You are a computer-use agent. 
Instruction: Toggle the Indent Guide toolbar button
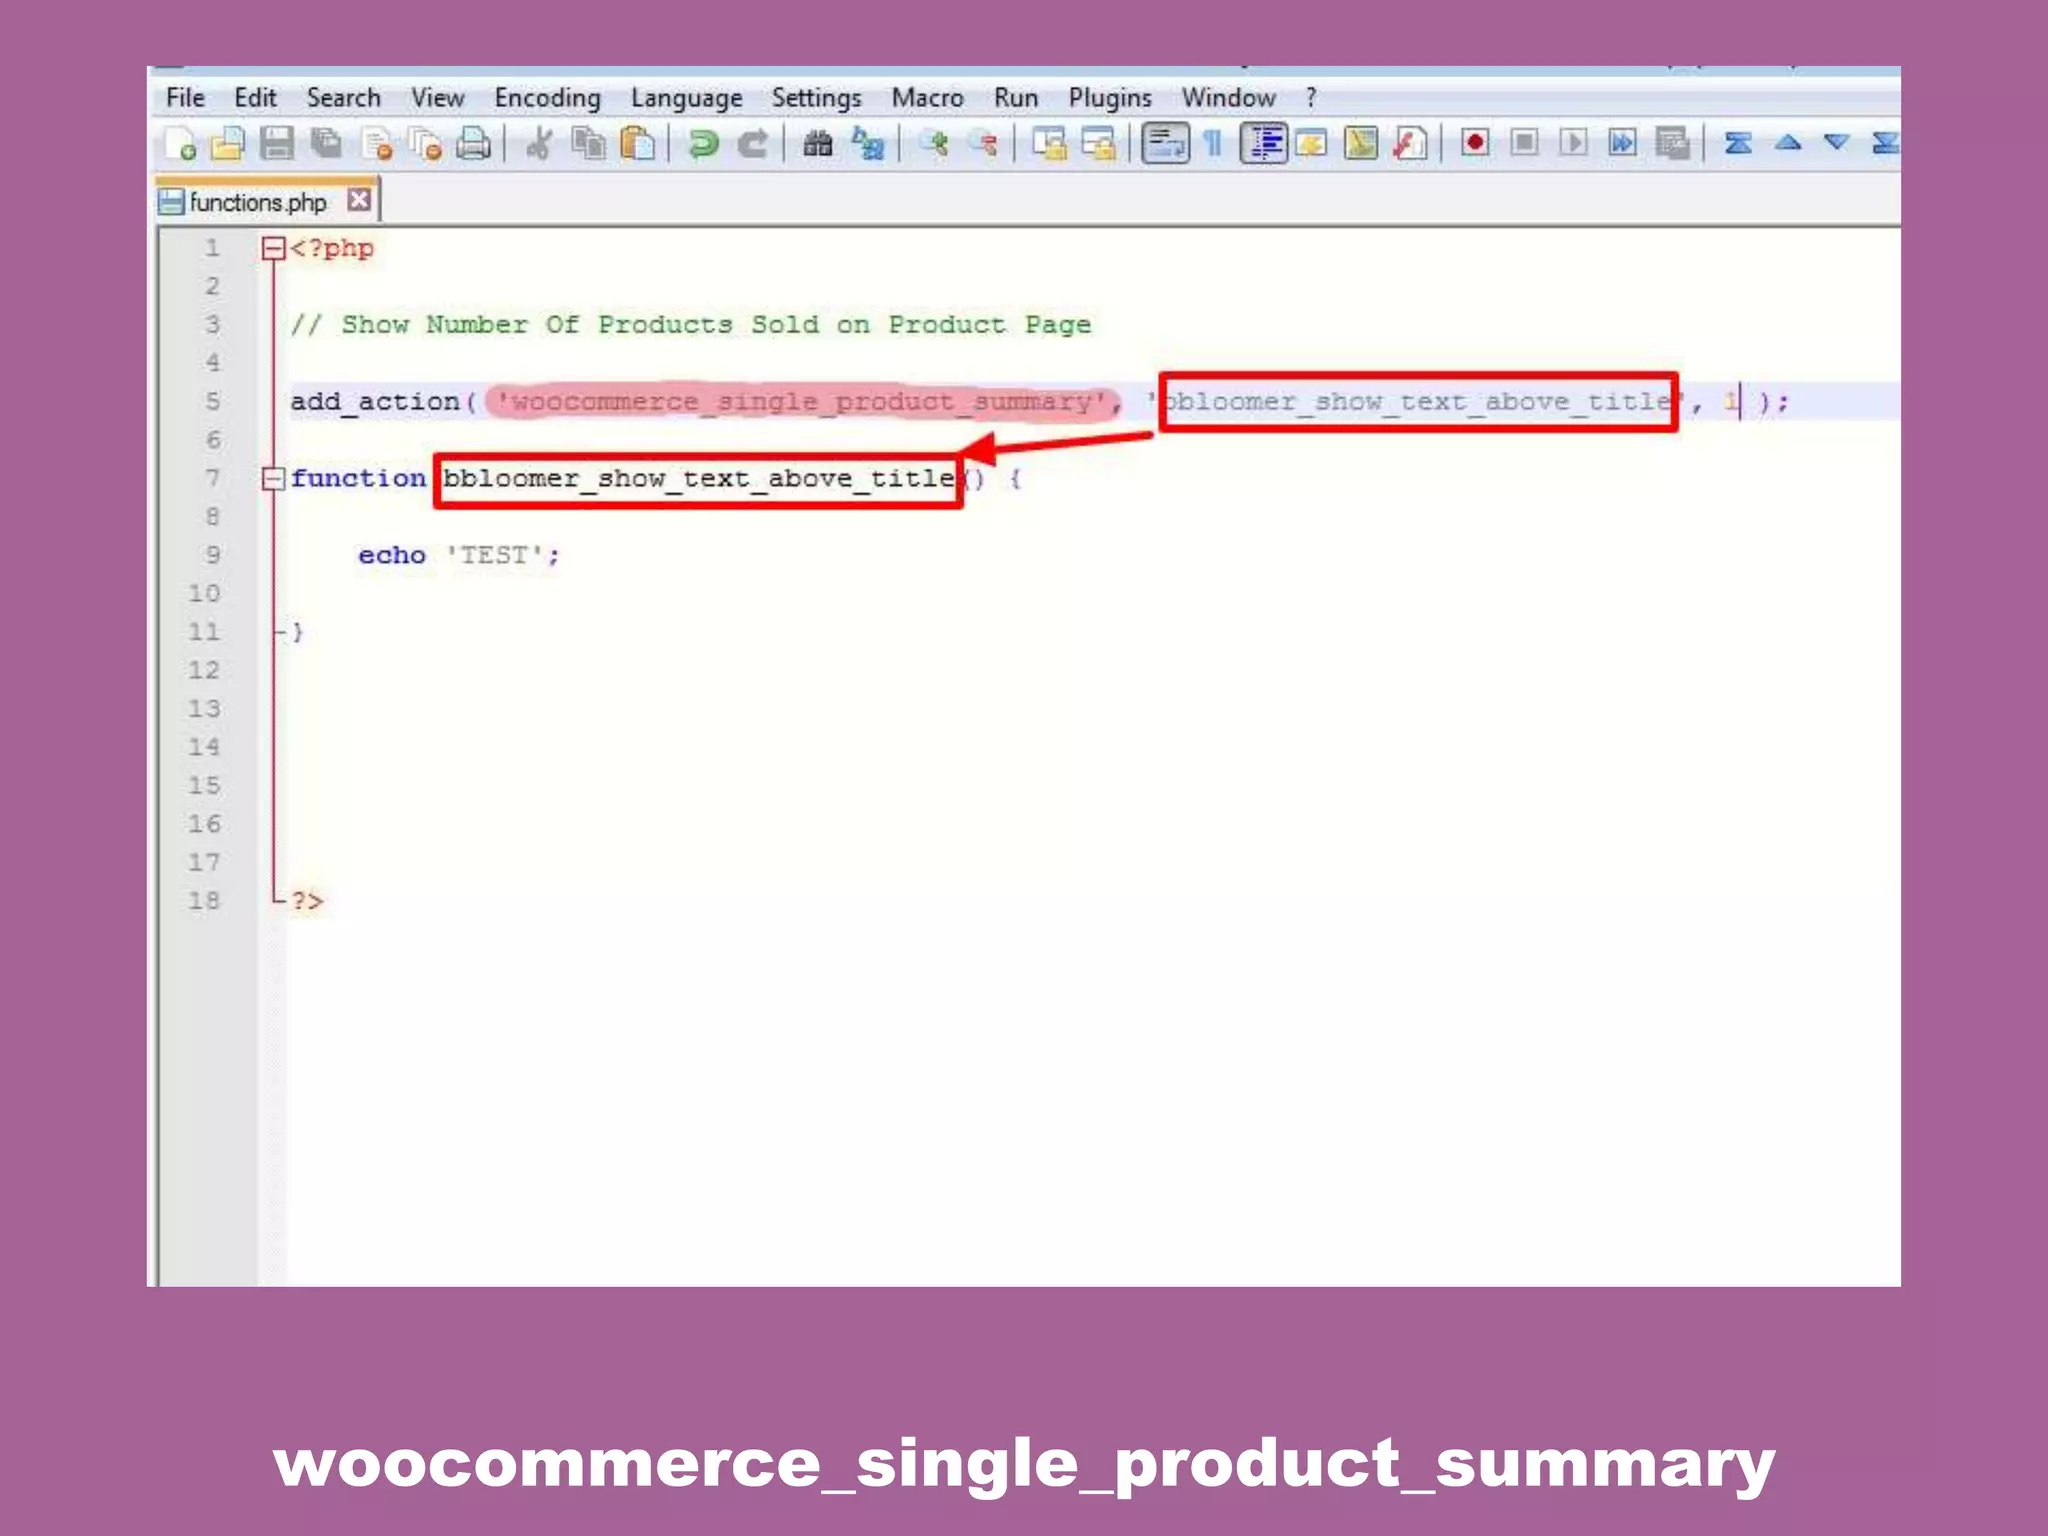point(1264,144)
